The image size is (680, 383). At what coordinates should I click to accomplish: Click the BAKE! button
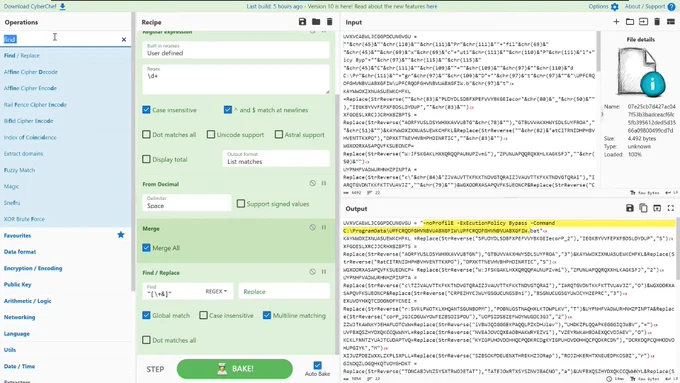tap(235, 369)
